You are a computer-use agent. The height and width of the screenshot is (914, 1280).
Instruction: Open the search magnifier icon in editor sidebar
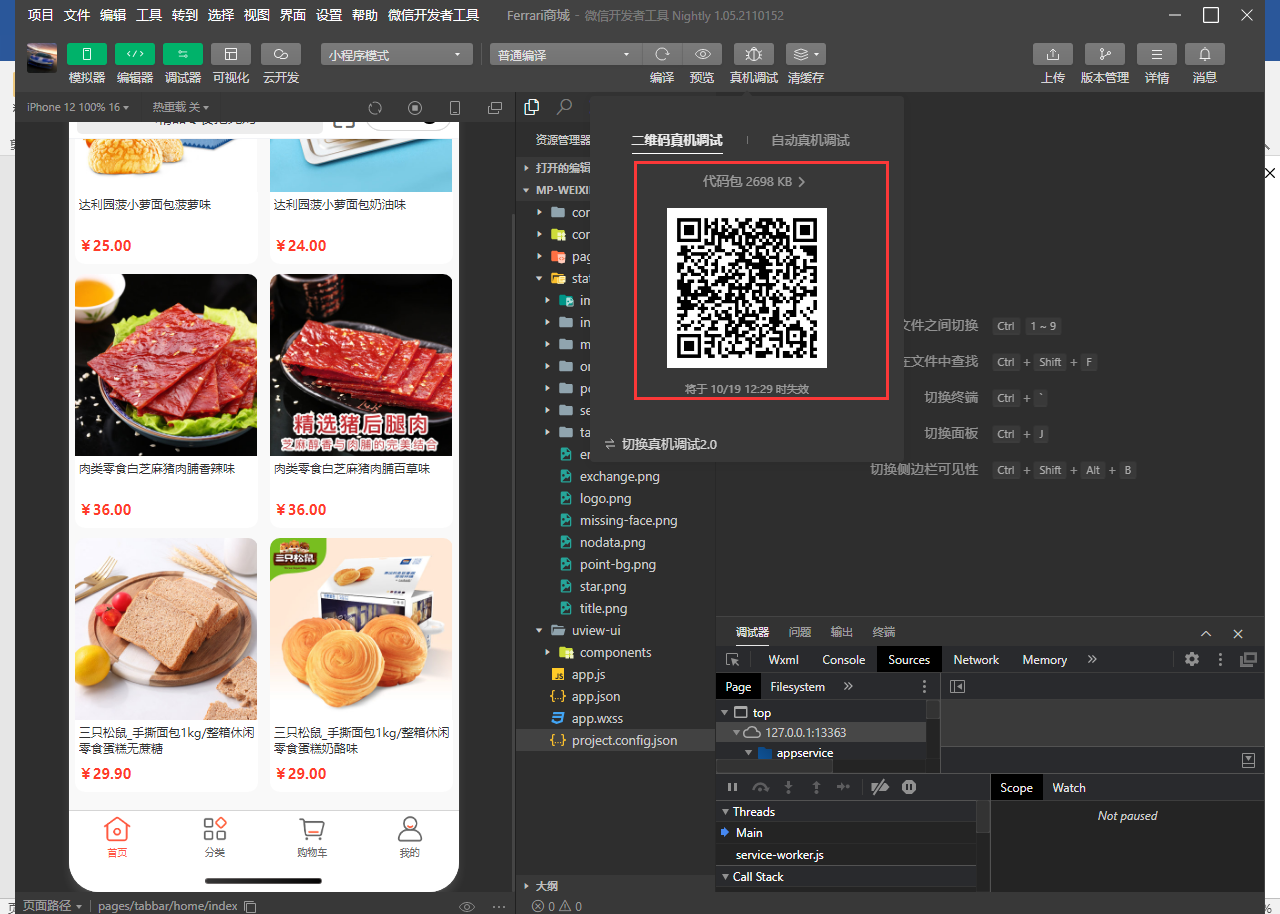coord(565,107)
